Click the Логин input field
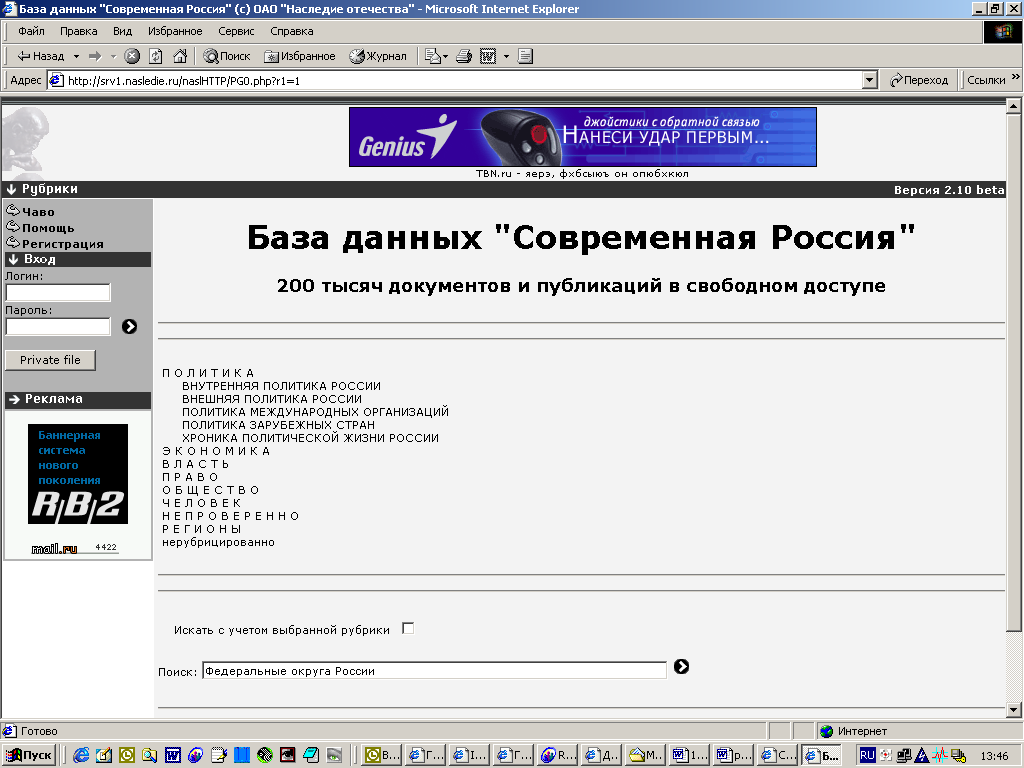This screenshot has height=768, width=1024. coord(58,292)
